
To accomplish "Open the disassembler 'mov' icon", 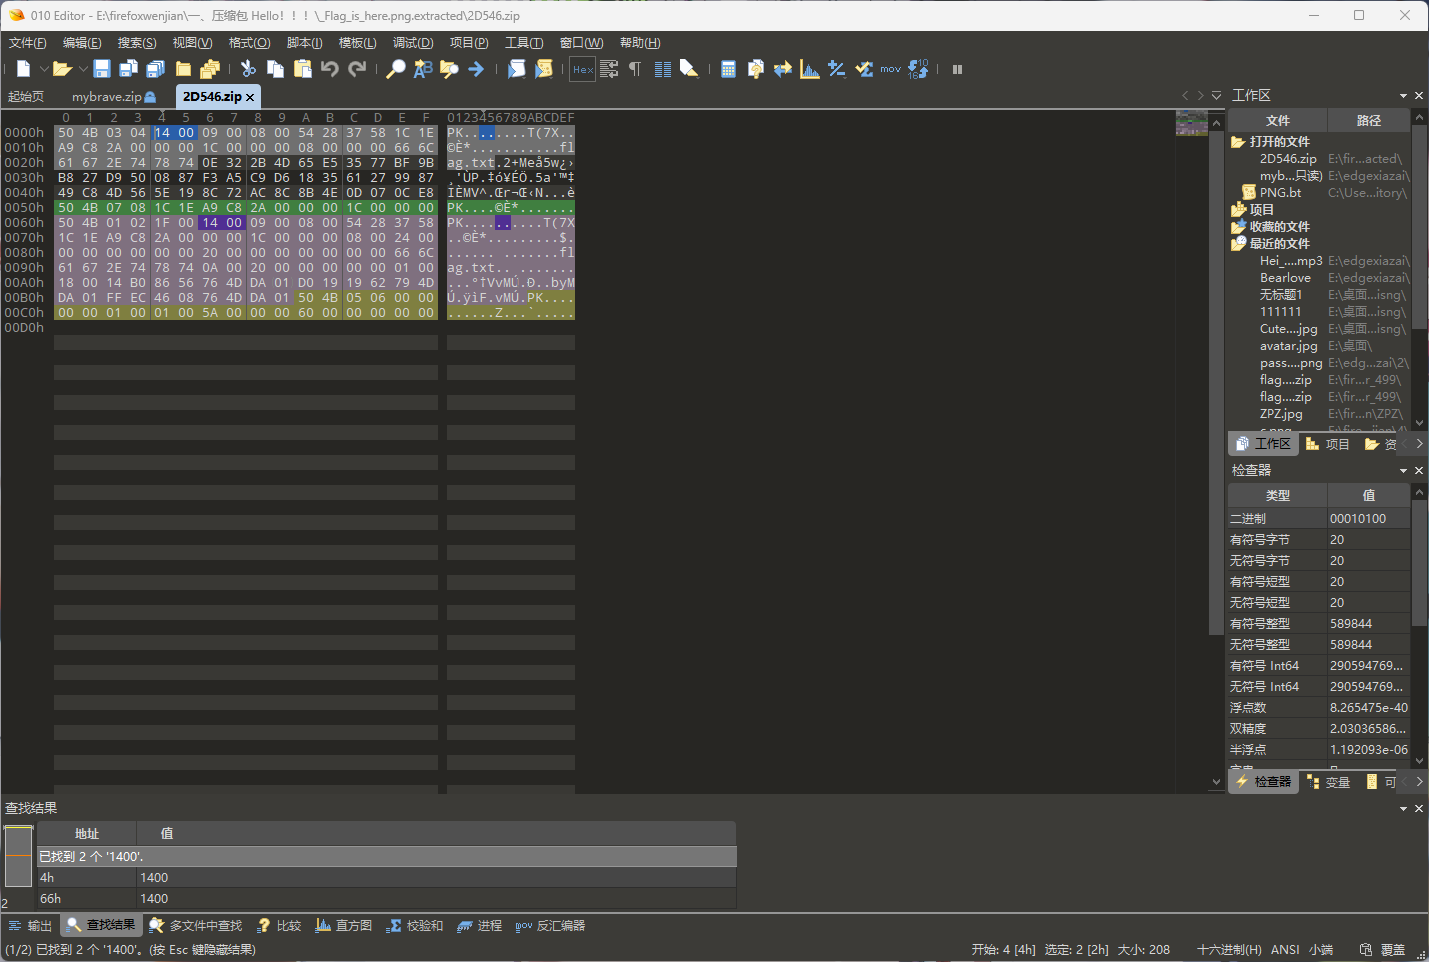I will pyautogui.click(x=890, y=69).
